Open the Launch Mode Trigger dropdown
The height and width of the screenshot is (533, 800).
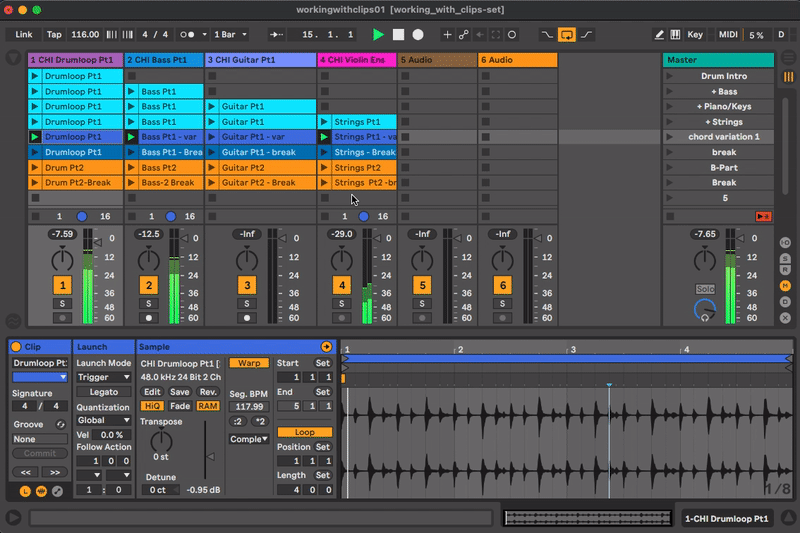point(105,377)
